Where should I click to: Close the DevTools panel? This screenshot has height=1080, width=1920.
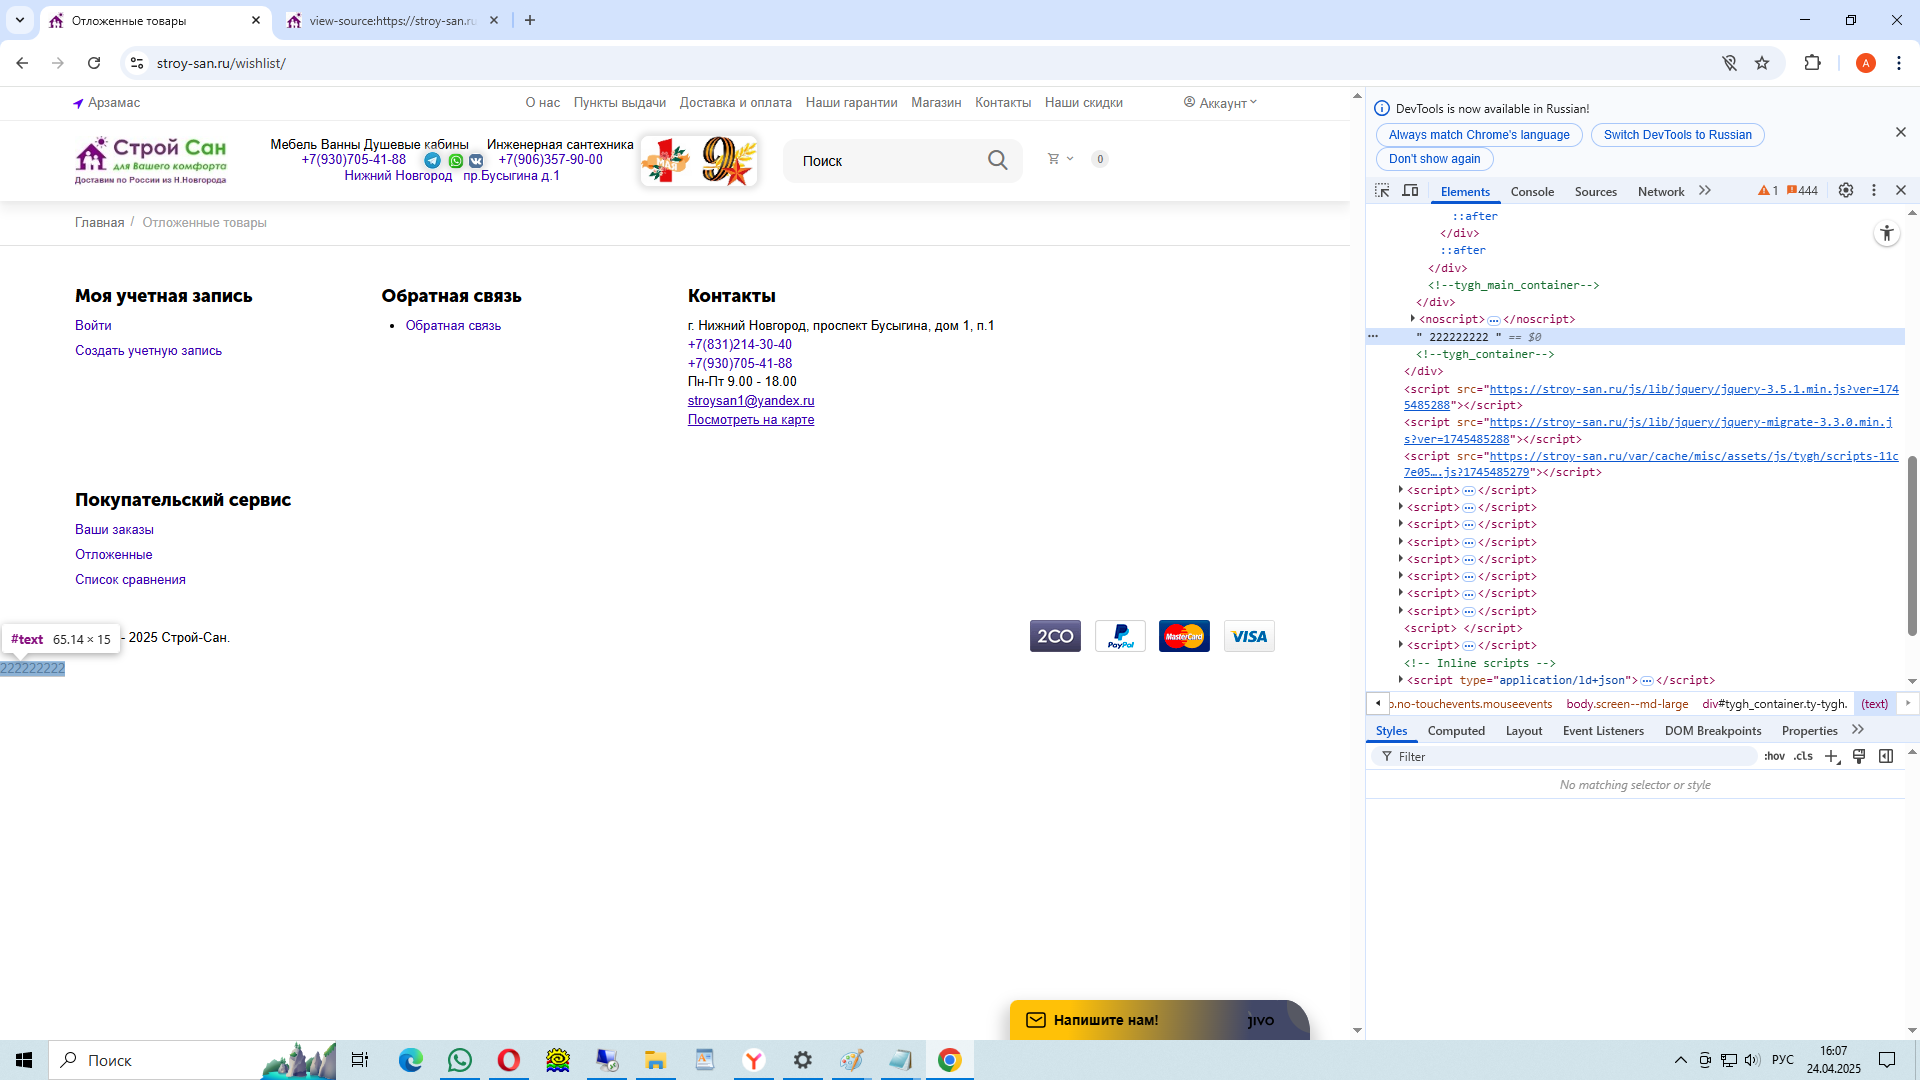click(x=1901, y=190)
